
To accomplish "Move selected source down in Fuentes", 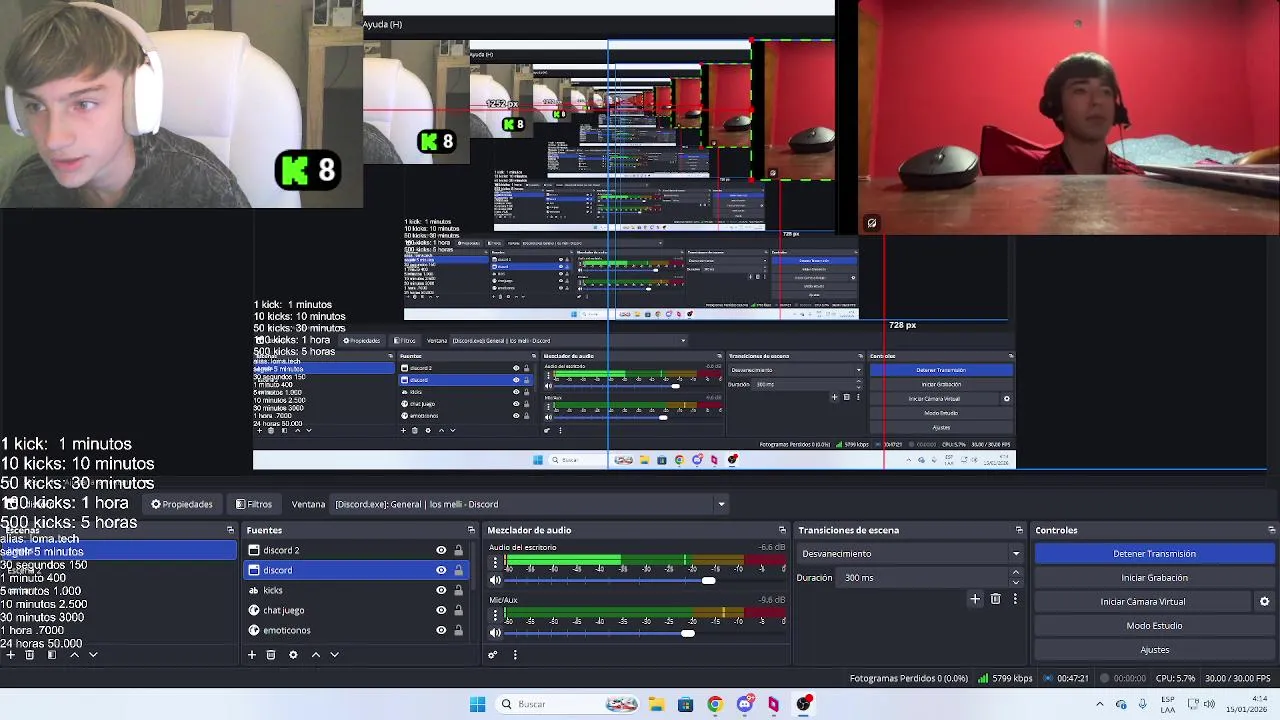I will 335,655.
